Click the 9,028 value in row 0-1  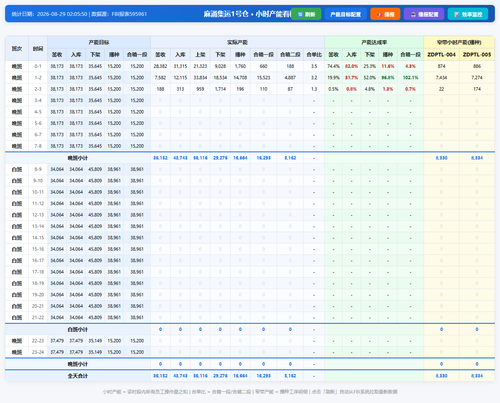coord(220,66)
